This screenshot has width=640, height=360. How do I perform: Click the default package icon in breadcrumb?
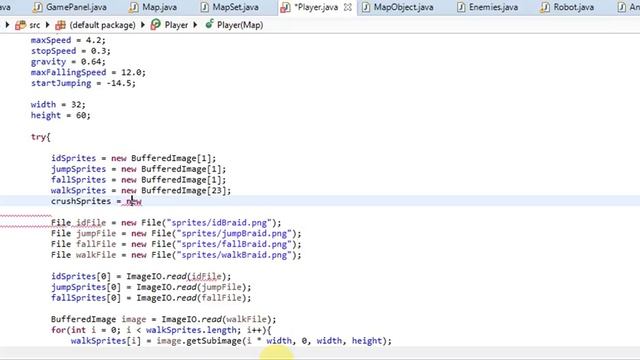tap(60, 25)
